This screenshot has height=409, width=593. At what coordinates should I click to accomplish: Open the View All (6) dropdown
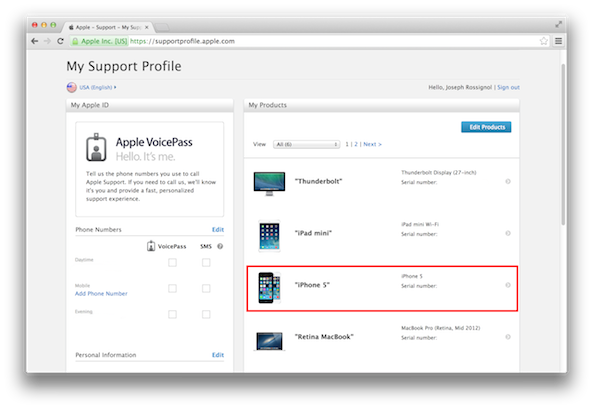306,145
